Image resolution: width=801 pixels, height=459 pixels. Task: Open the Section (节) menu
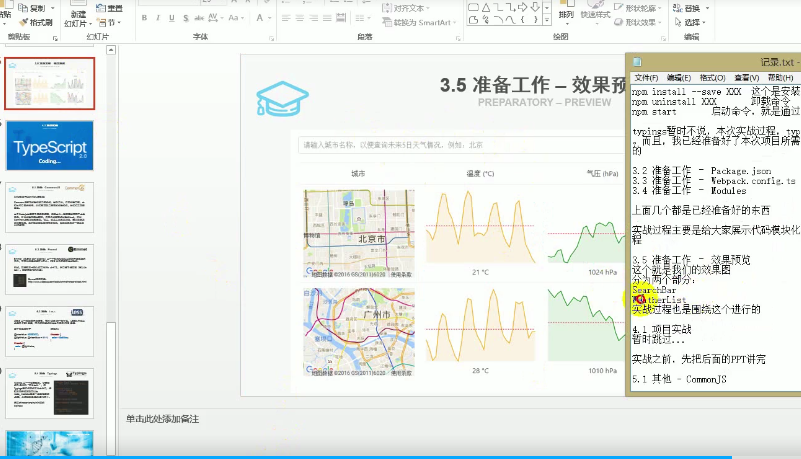(x=109, y=22)
